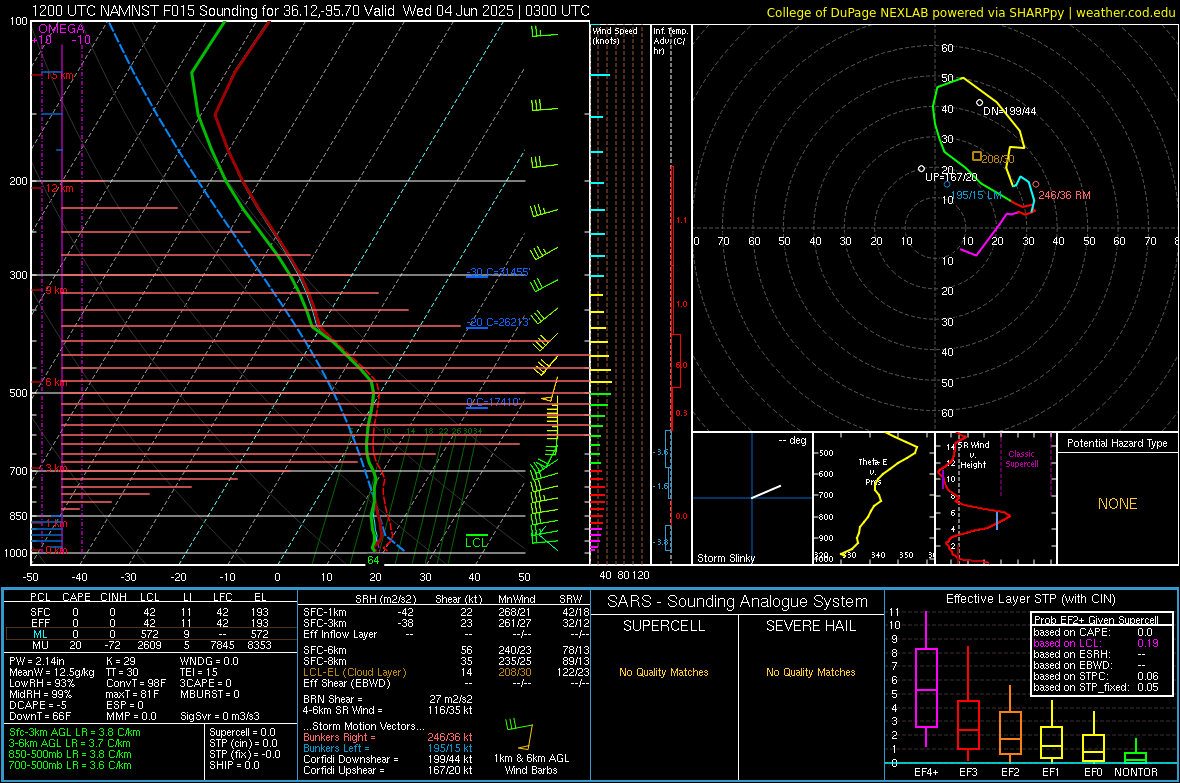Click the ConvT = 98F value
The width and height of the screenshot is (1180, 783).
point(136,683)
